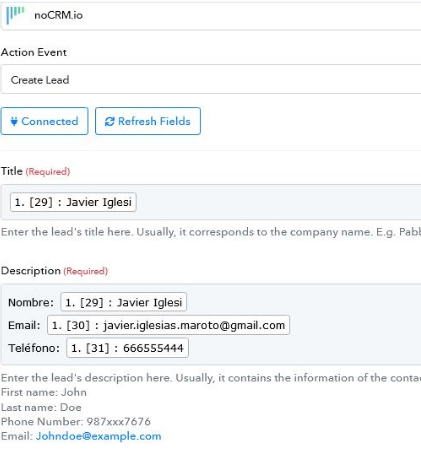
Task: Select the Javier Iglesi tag in the Title field
Action: pyautogui.click(x=73, y=202)
